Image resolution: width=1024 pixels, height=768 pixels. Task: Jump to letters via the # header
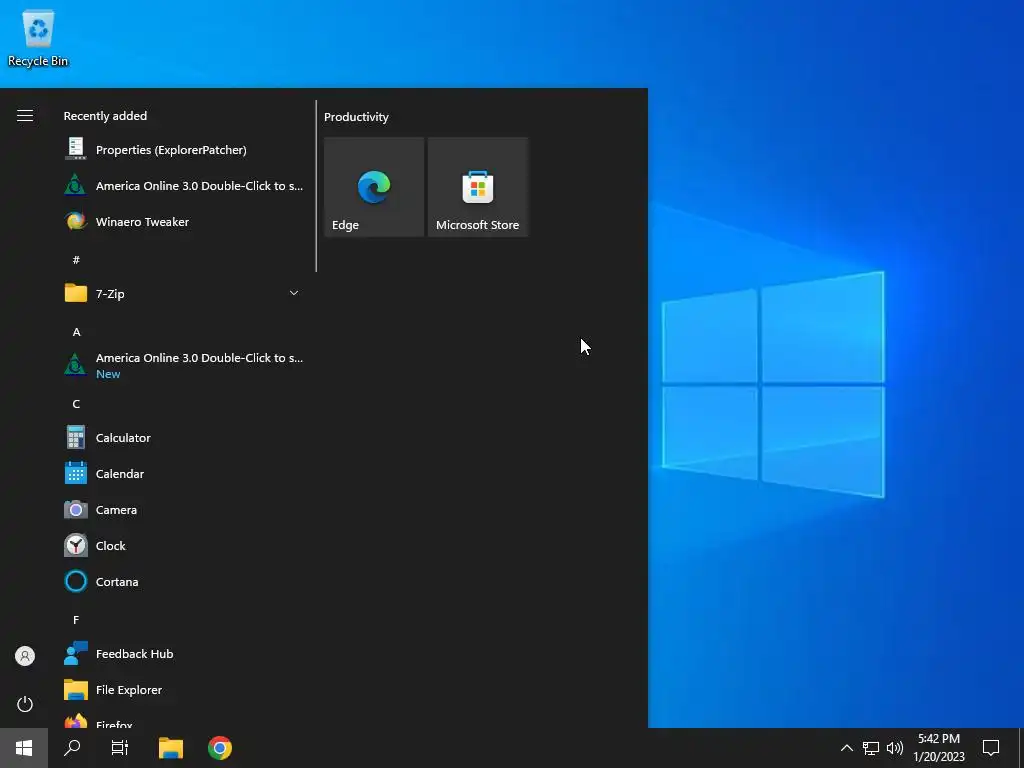pos(76,260)
